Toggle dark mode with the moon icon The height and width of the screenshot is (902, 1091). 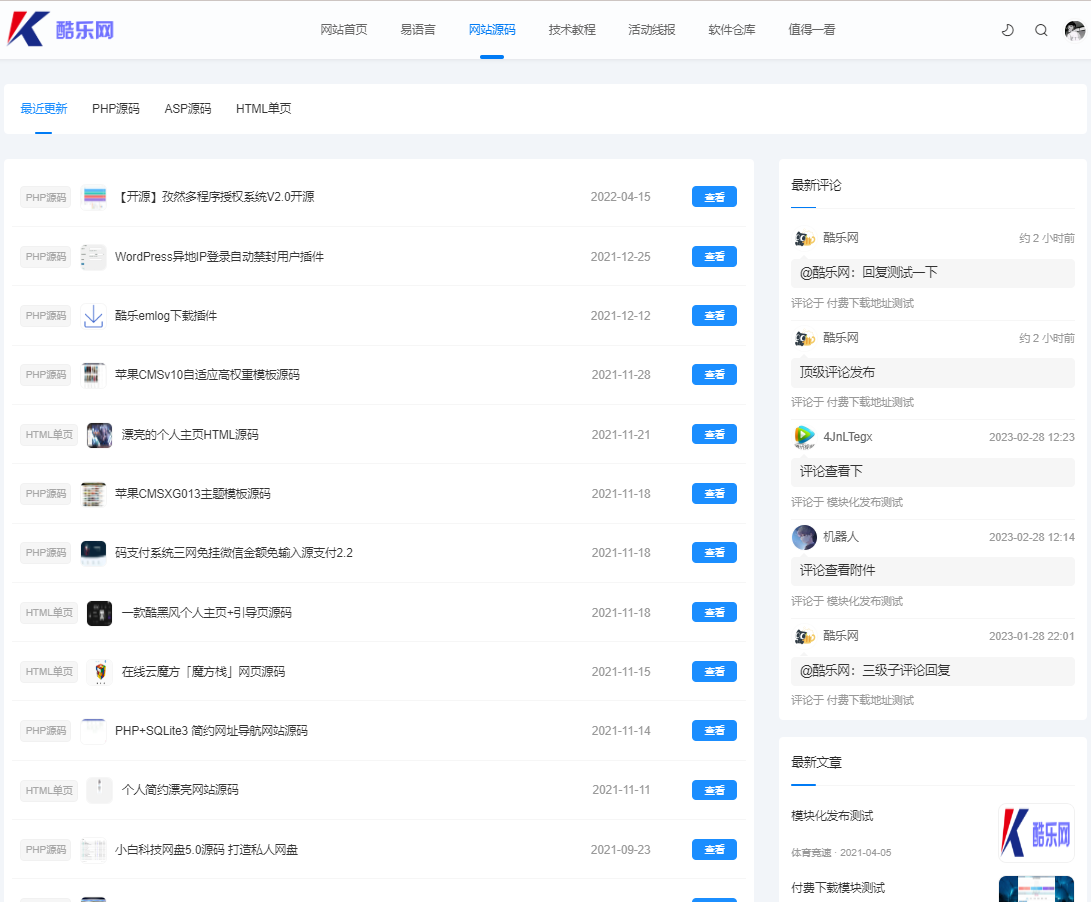pyautogui.click(x=1008, y=30)
